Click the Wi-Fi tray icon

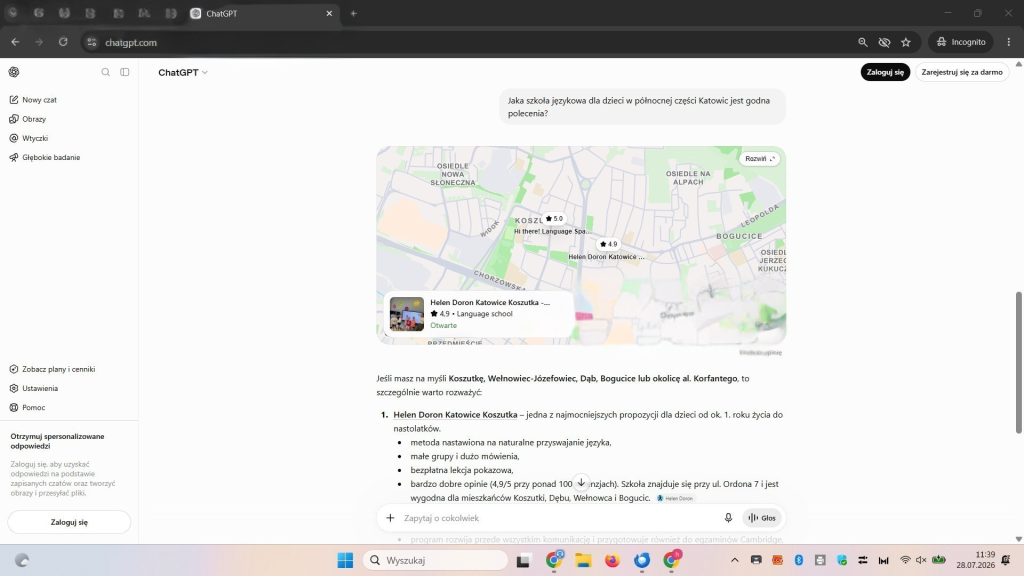point(905,560)
